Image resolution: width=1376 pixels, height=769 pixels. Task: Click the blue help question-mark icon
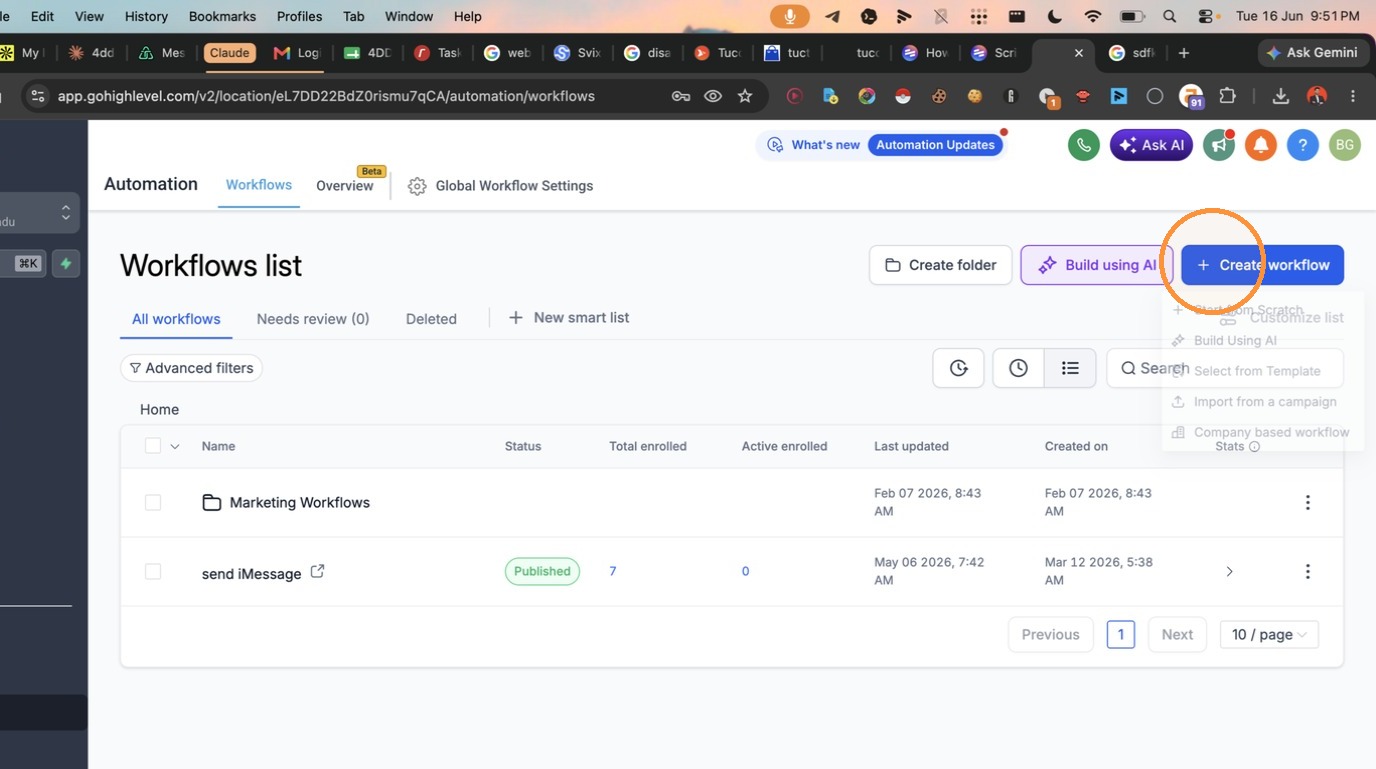pos(1302,145)
